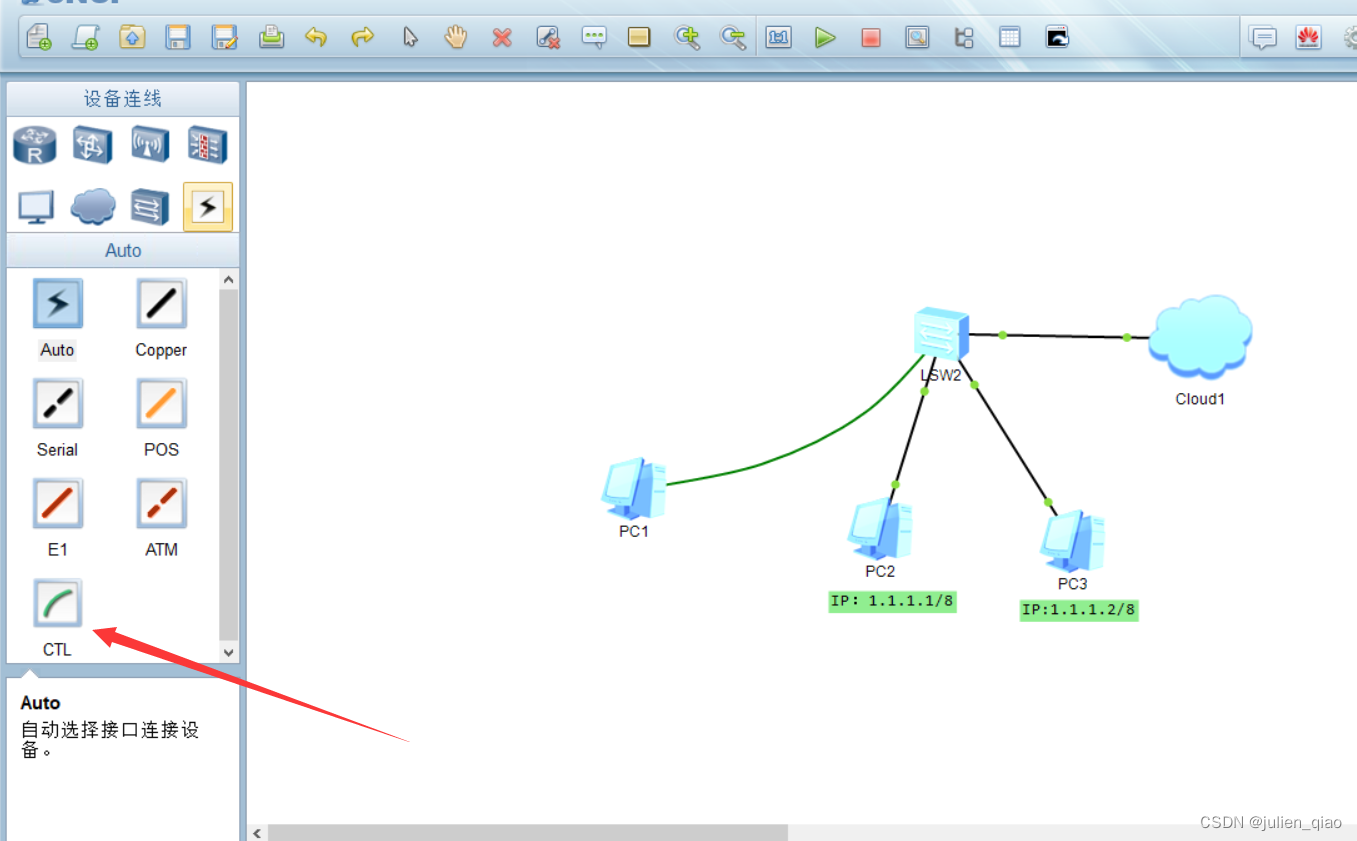1357x841 pixels.
Task: Choose the Copper cable type
Action: click(x=161, y=304)
